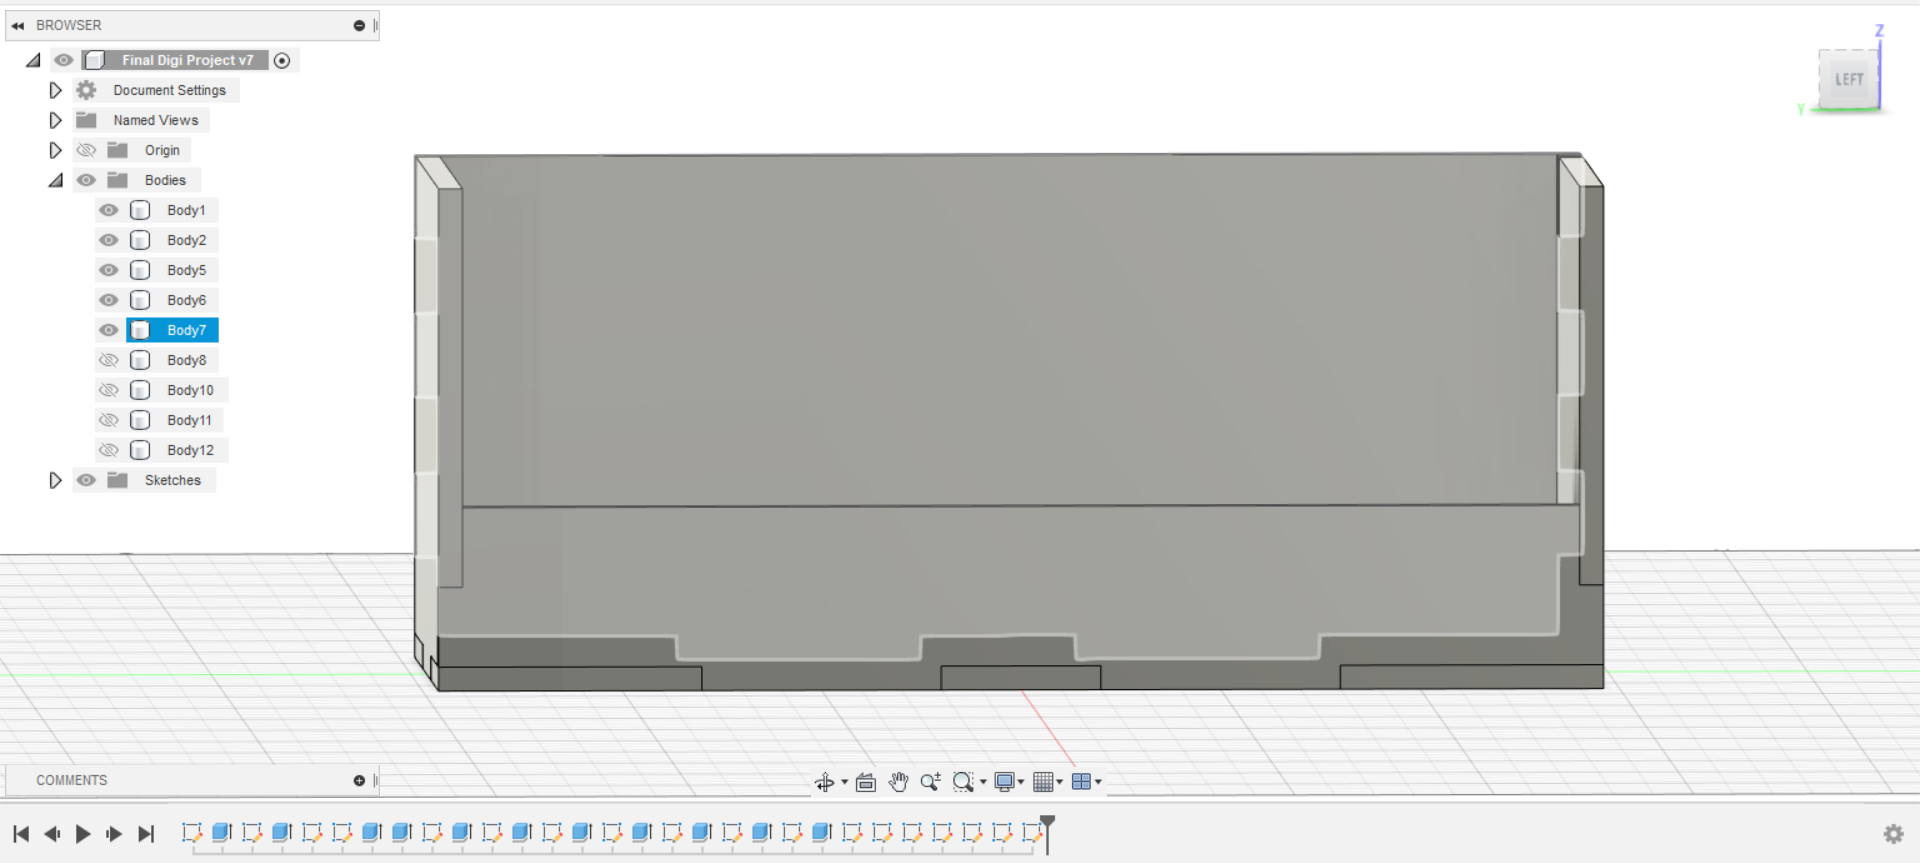Expand the Sketches folder
The width and height of the screenshot is (1920, 863).
tap(55, 480)
